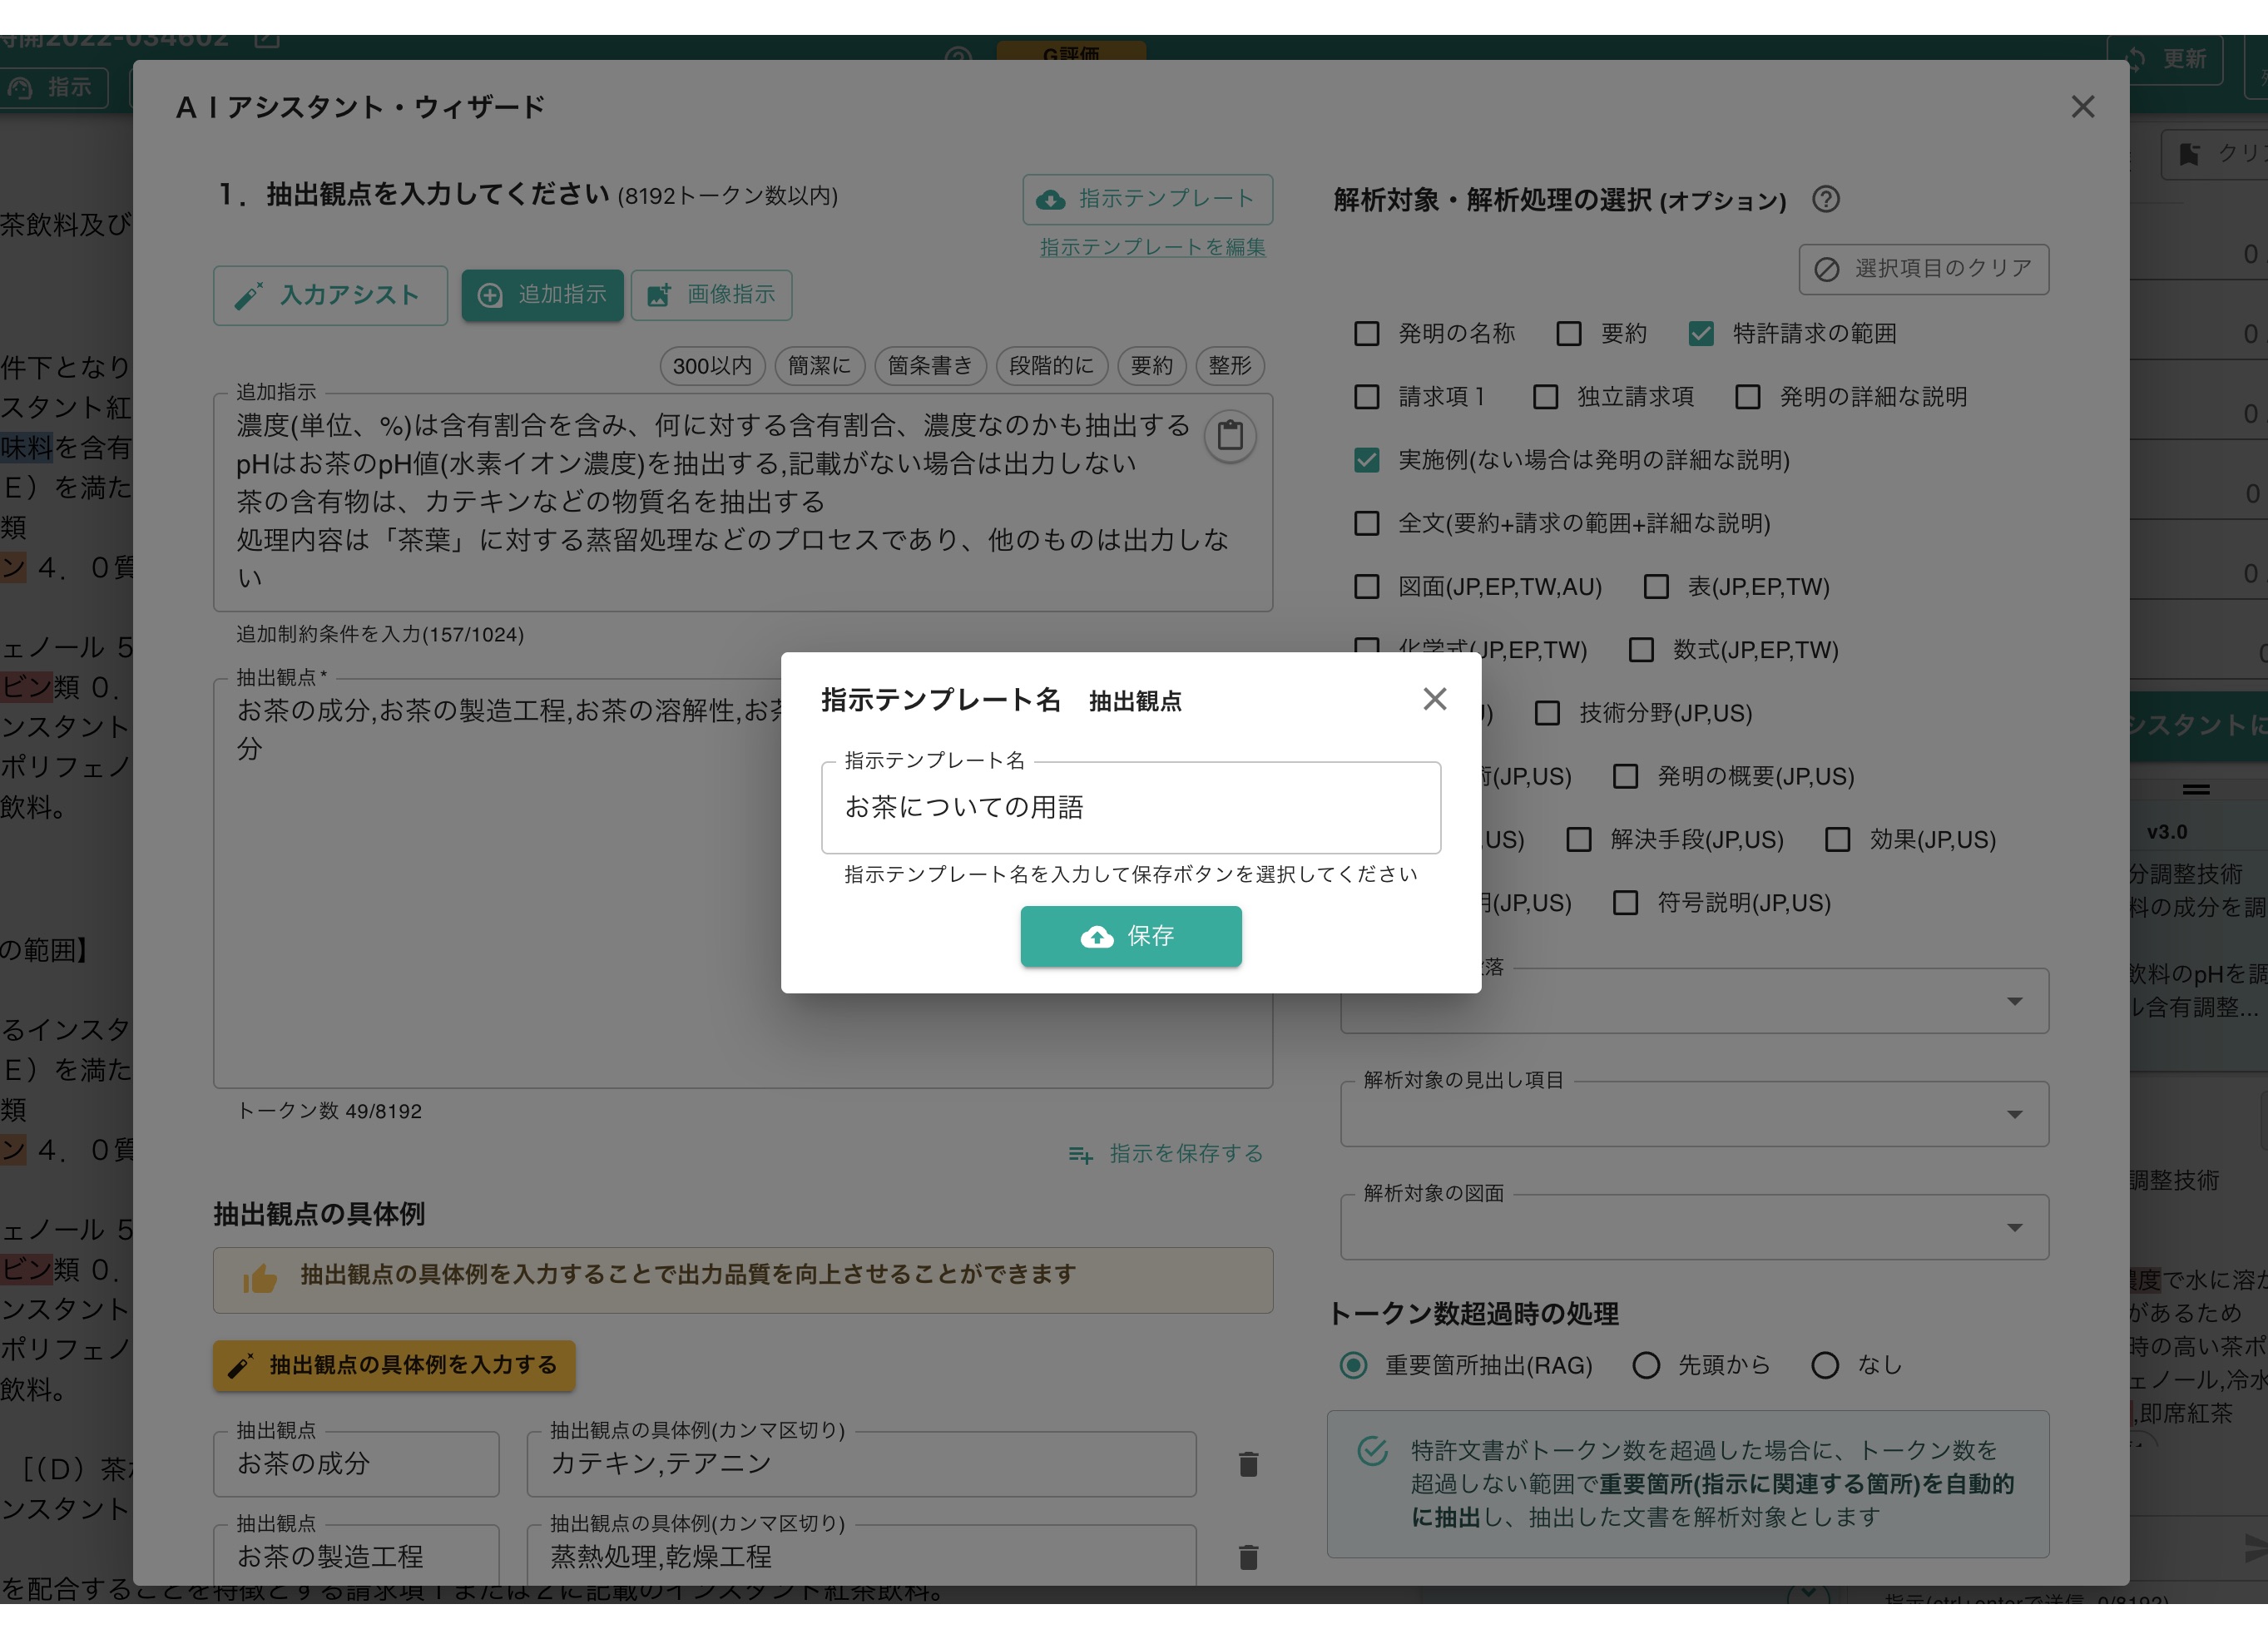Click the 指示を保存する link
This screenshot has height=1639, width=2268.
click(x=1166, y=1154)
